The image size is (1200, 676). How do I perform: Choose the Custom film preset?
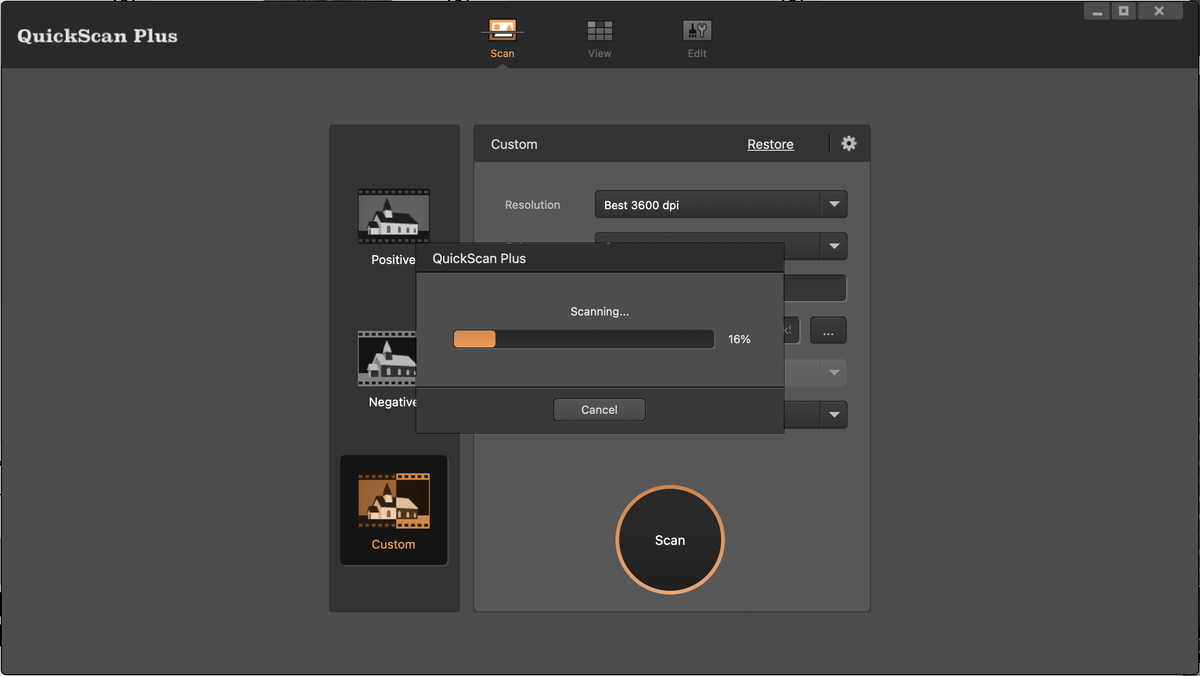coord(394,510)
